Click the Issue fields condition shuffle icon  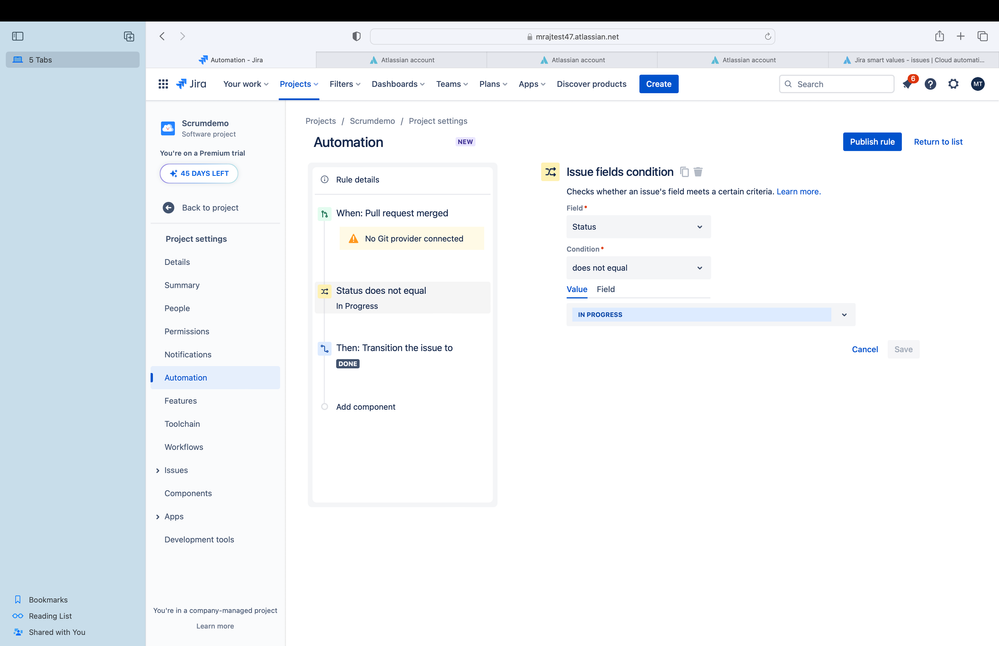pyautogui.click(x=550, y=172)
